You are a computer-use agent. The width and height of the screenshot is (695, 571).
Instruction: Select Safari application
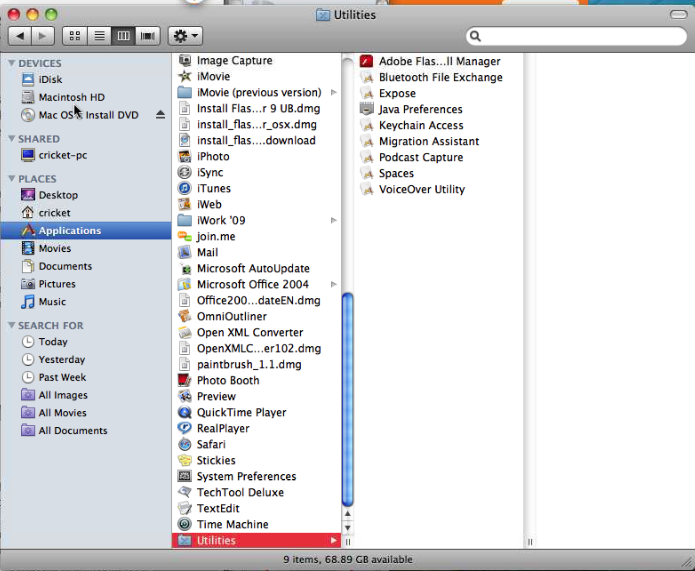tap(257, 444)
